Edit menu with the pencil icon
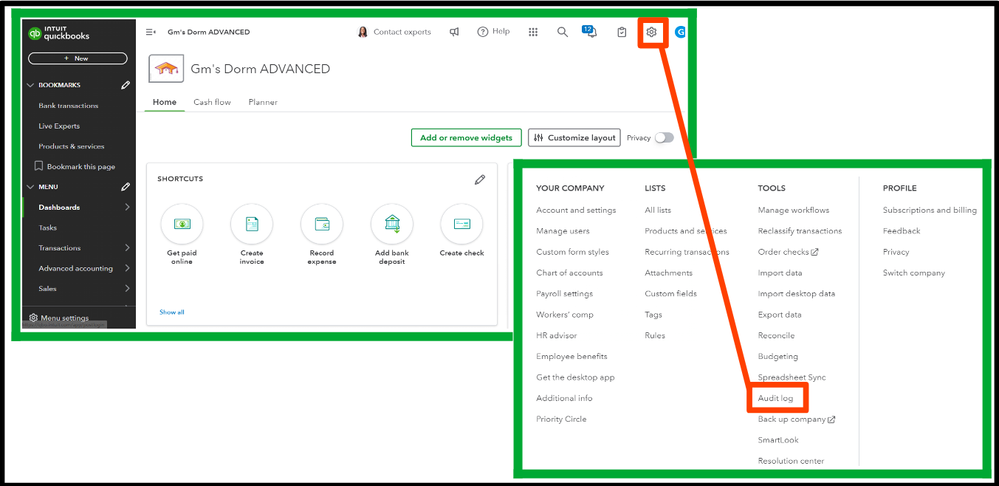999x486 pixels. point(126,187)
